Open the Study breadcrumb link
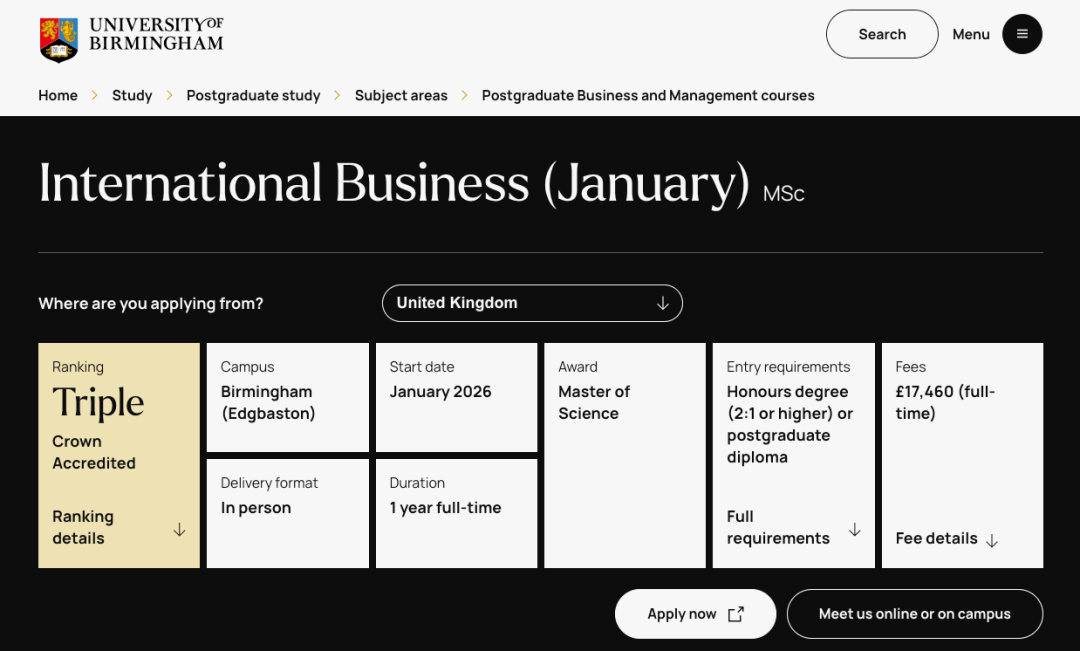The image size is (1080, 651). click(132, 95)
